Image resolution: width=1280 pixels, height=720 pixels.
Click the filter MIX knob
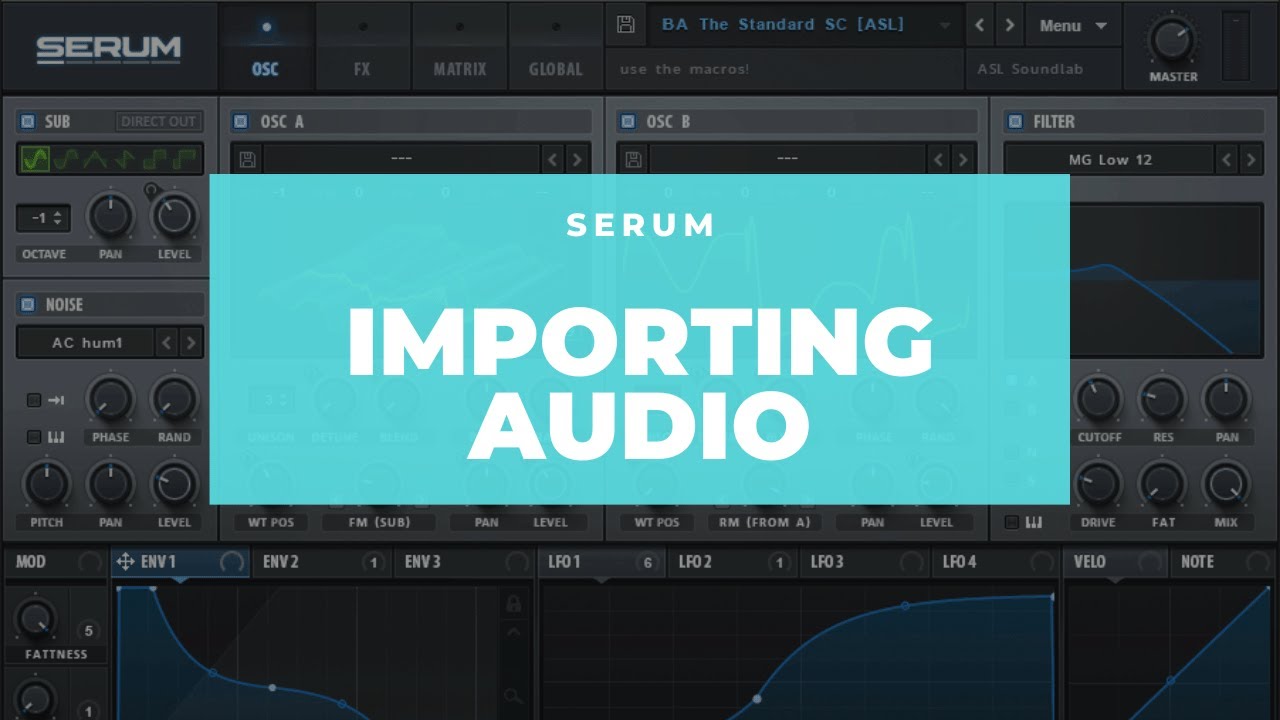1226,484
